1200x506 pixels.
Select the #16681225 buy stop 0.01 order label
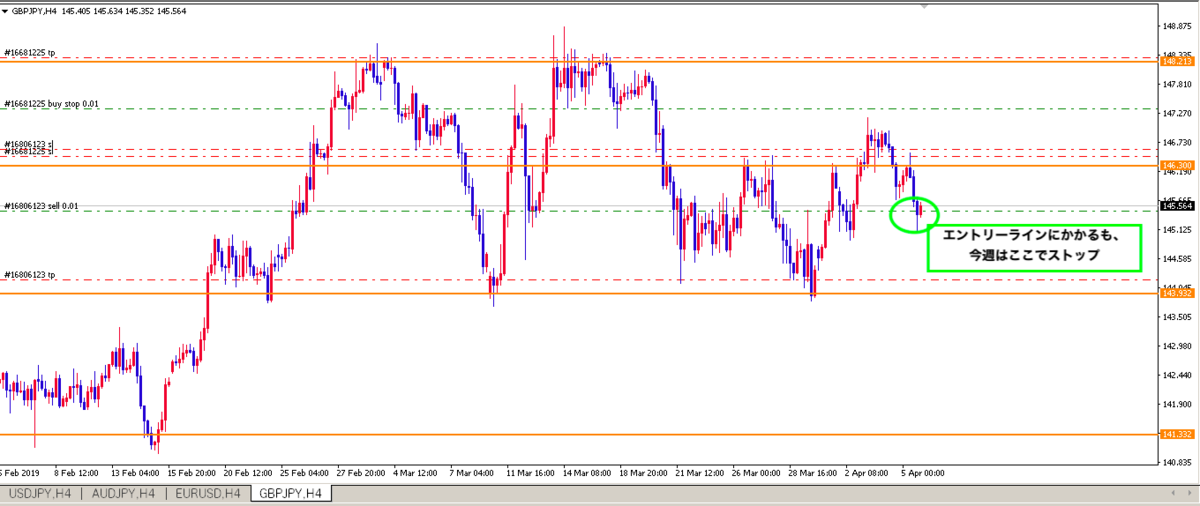coord(51,103)
